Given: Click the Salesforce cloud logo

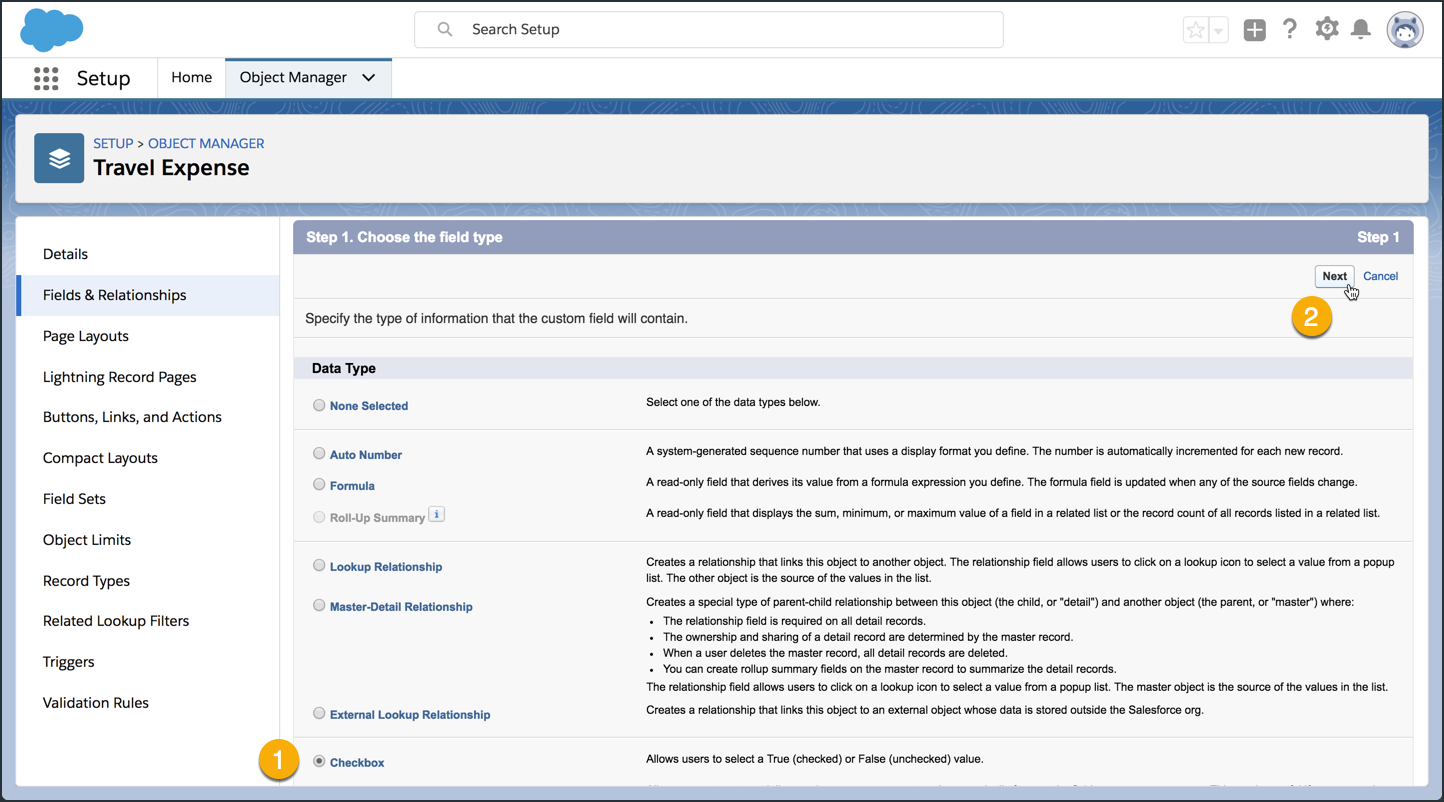Looking at the screenshot, I should [51, 29].
